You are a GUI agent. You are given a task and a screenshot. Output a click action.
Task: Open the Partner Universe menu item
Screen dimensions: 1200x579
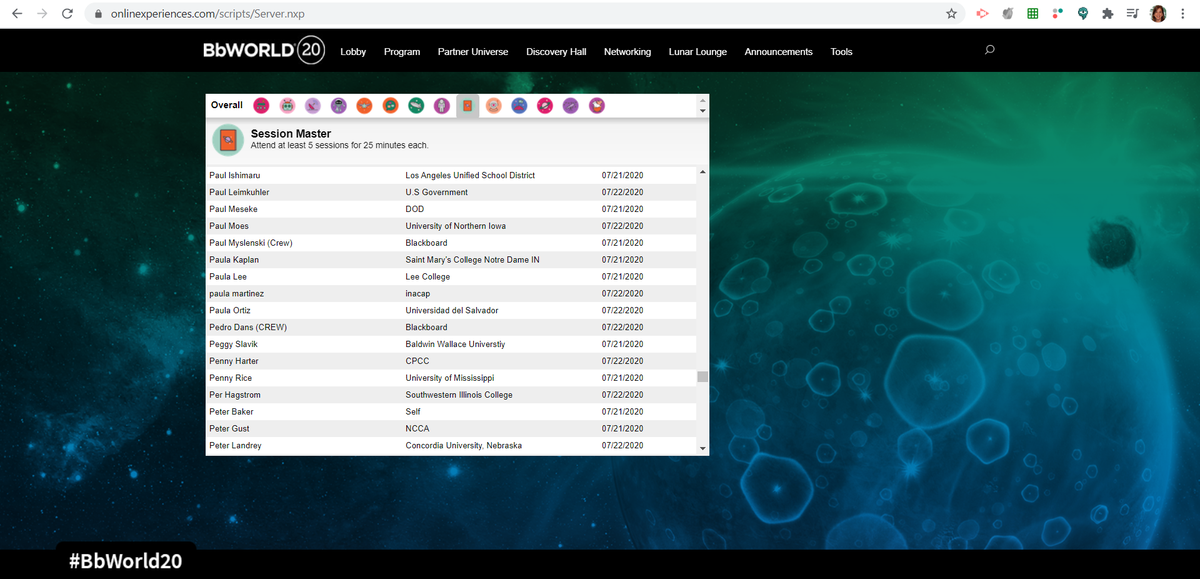473,52
